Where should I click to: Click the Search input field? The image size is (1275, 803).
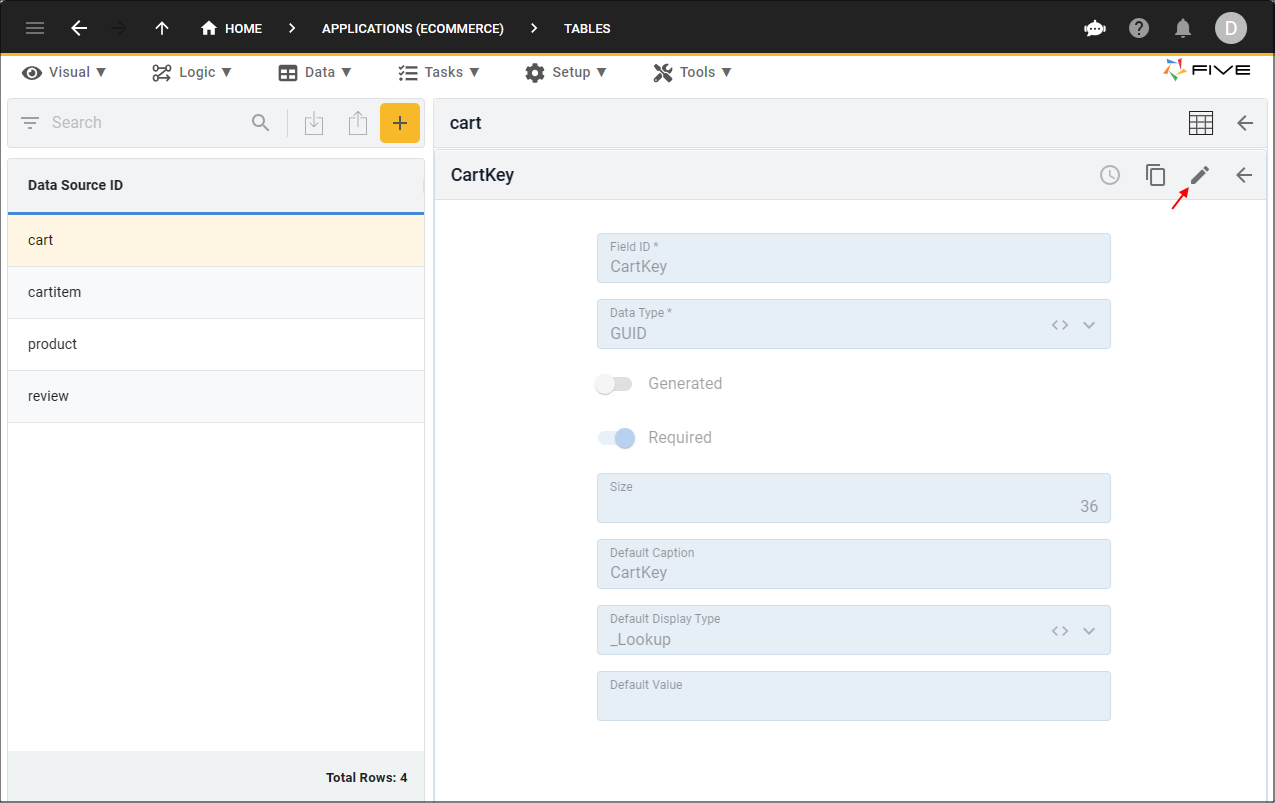point(145,123)
